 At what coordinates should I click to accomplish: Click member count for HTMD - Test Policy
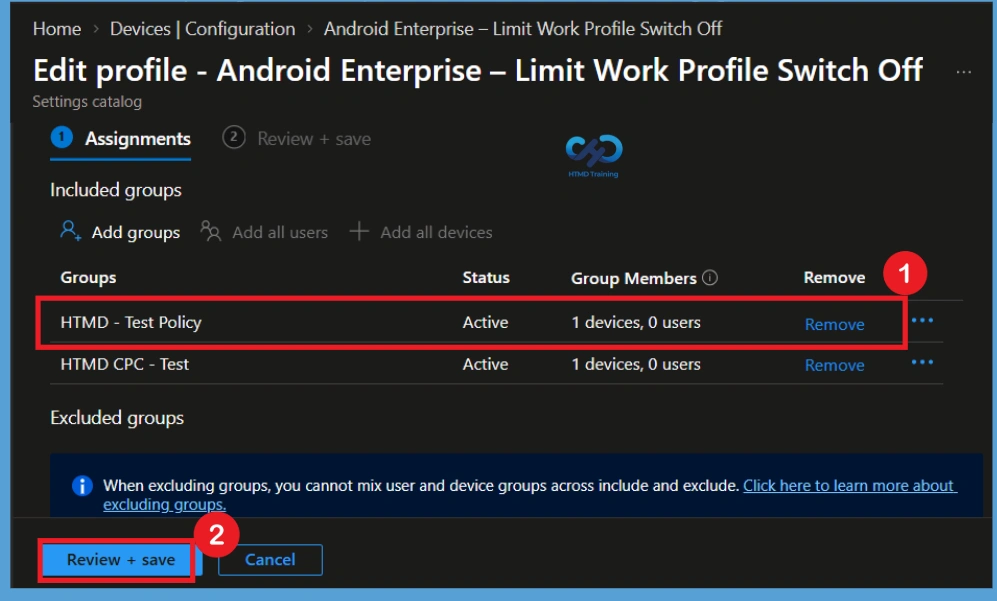(636, 322)
